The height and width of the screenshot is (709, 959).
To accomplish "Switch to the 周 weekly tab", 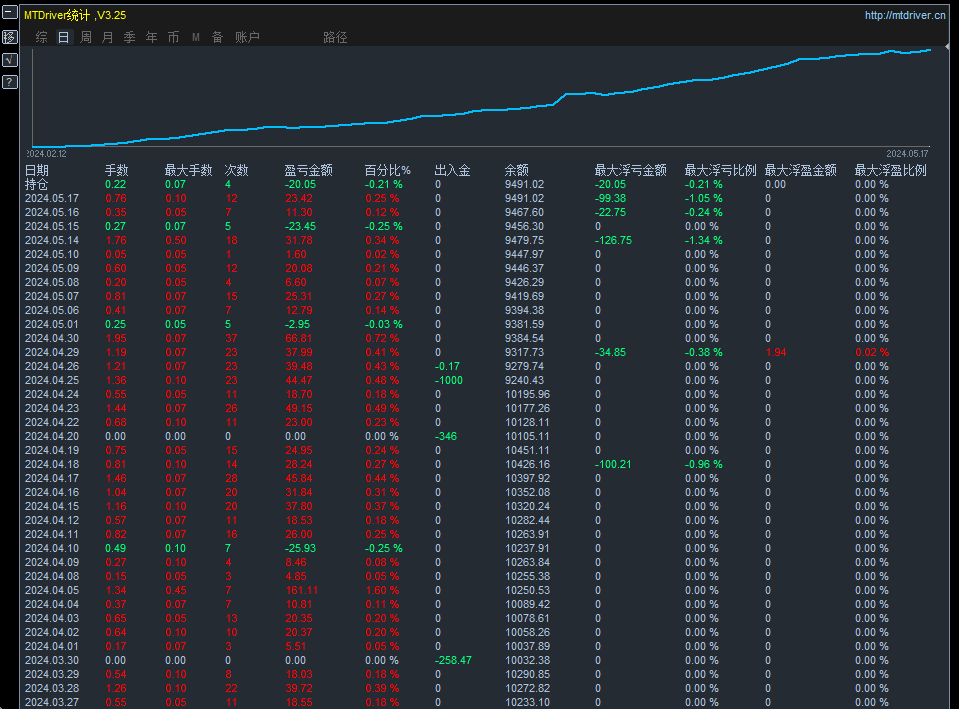I will [86, 37].
